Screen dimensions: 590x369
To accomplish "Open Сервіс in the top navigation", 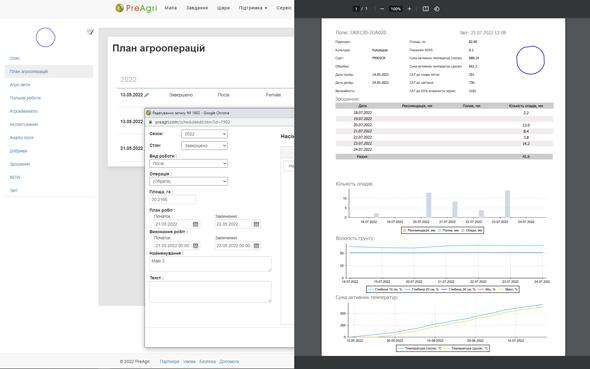I will coord(284,8).
